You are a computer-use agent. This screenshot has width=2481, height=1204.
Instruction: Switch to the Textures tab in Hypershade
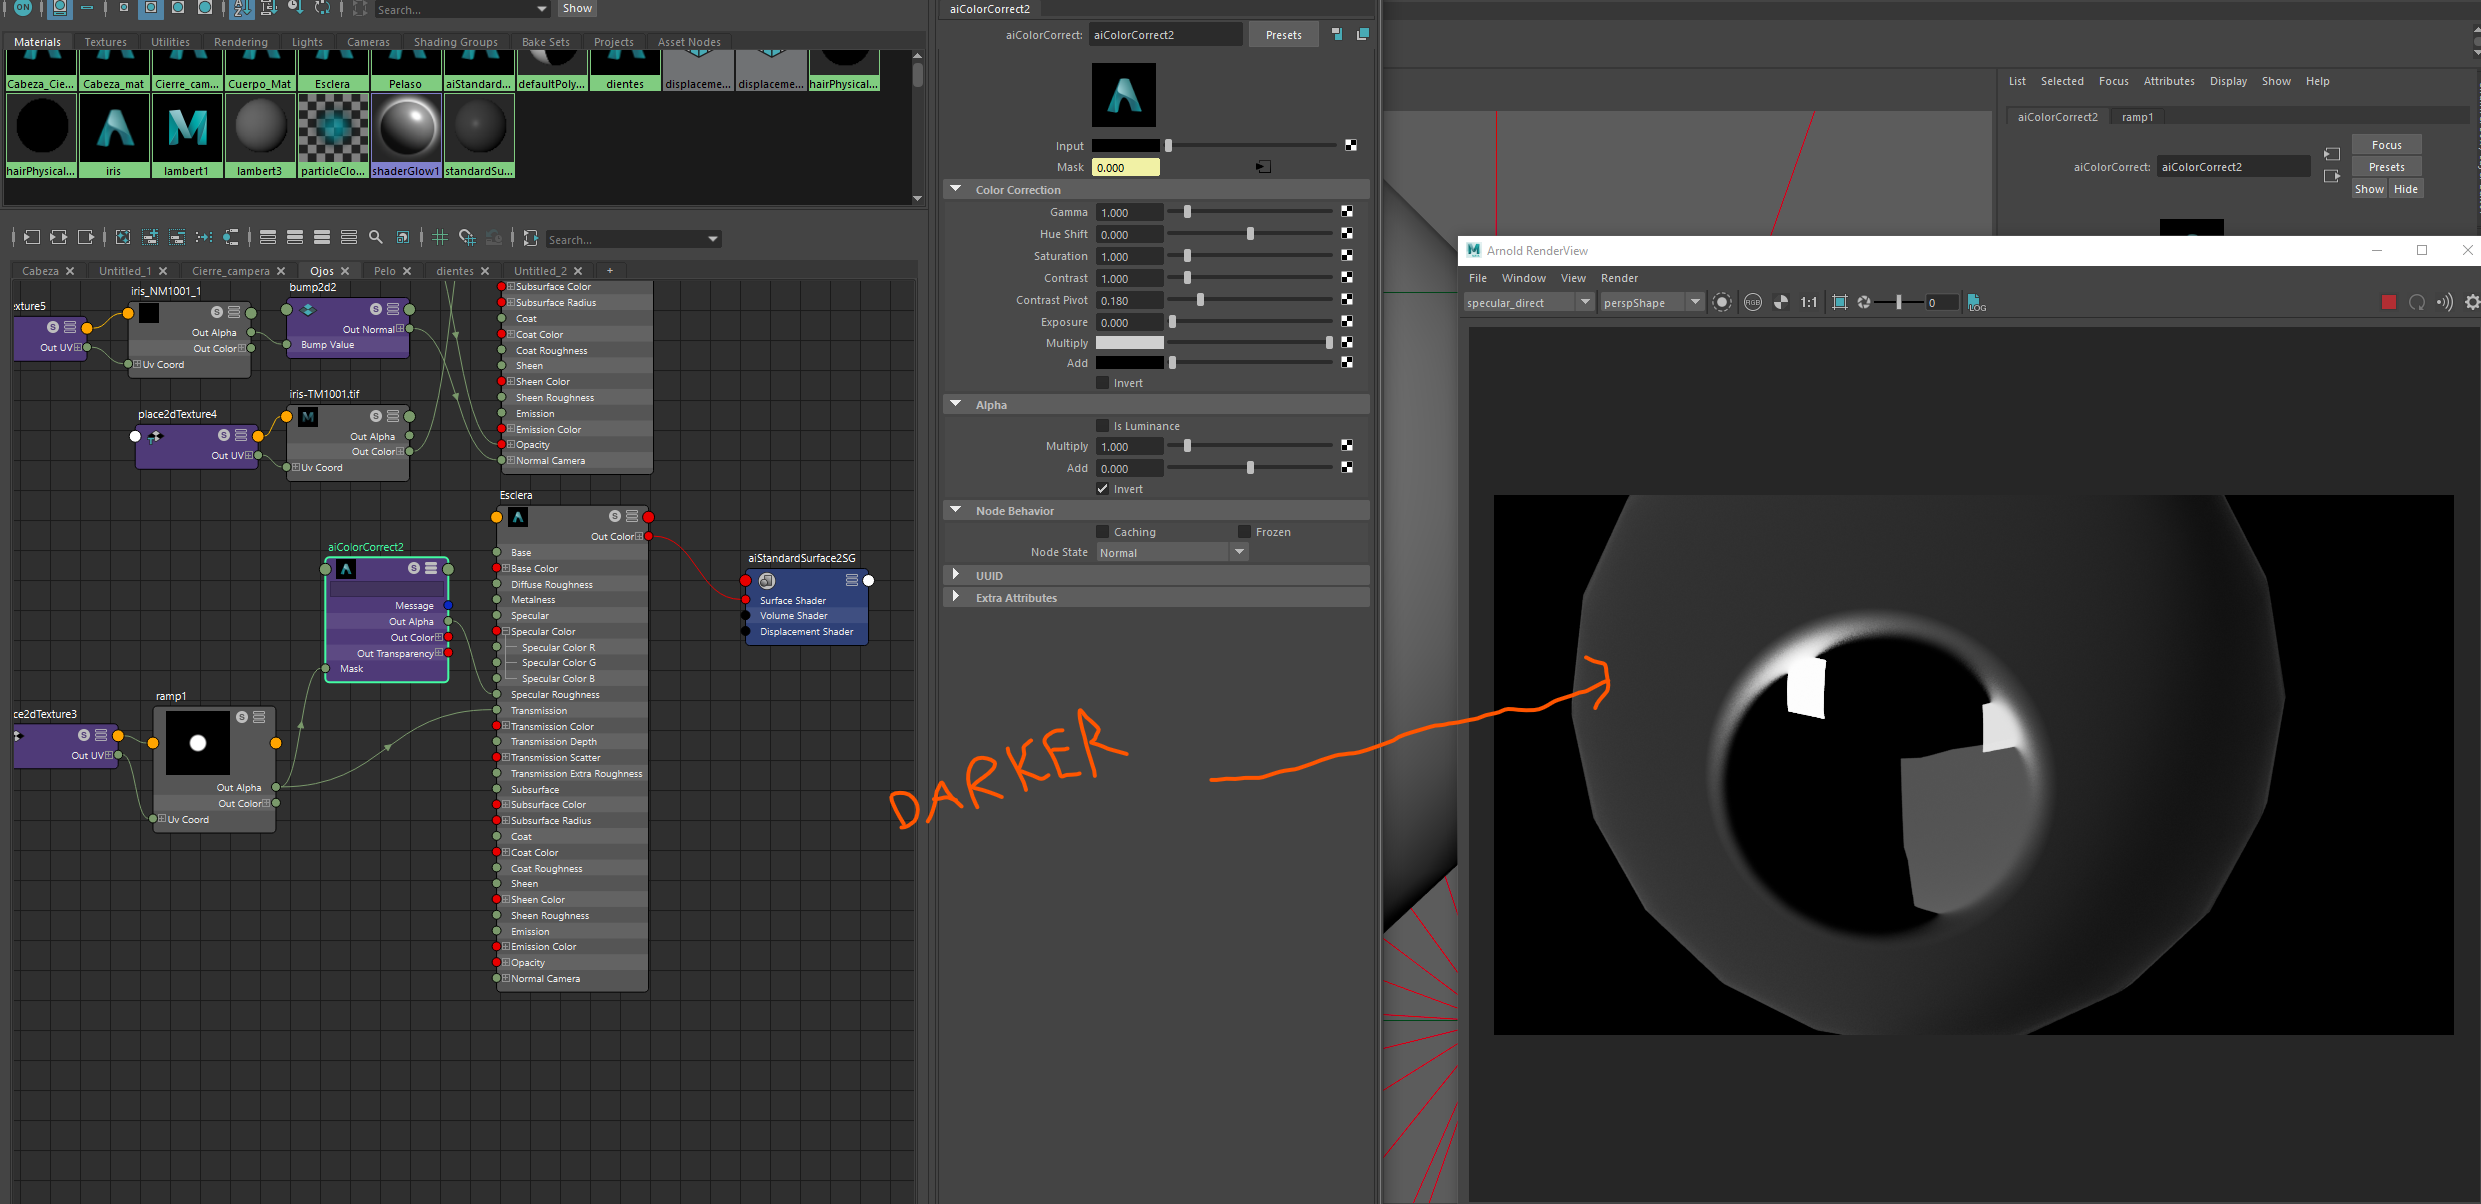click(x=105, y=41)
